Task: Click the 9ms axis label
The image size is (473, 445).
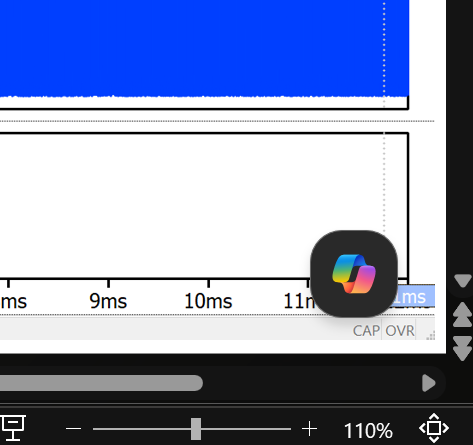Action: click(108, 301)
